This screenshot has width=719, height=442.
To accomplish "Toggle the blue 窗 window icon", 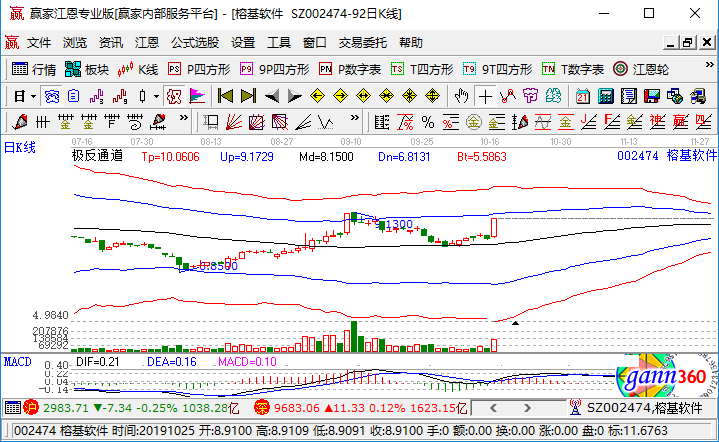I will 51,97.
